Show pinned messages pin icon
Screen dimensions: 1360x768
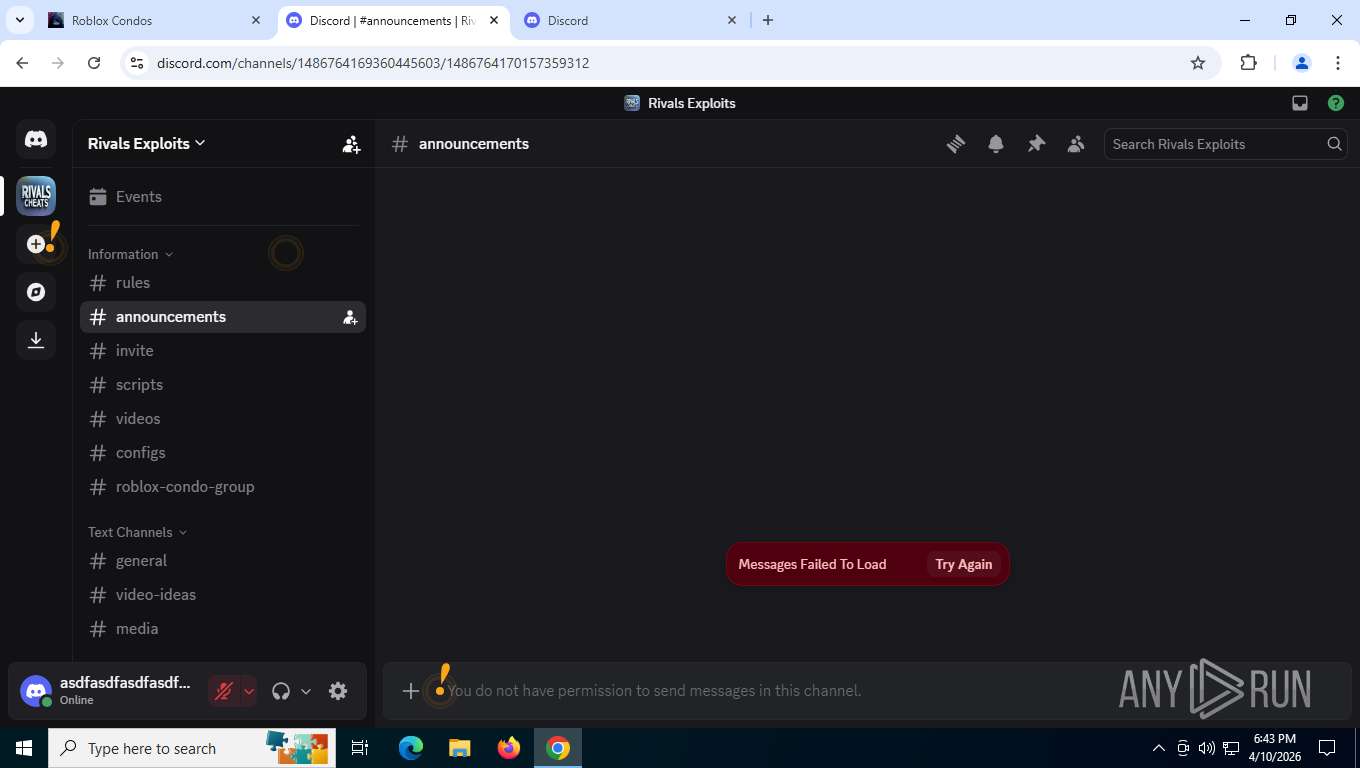coord(1036,144)
